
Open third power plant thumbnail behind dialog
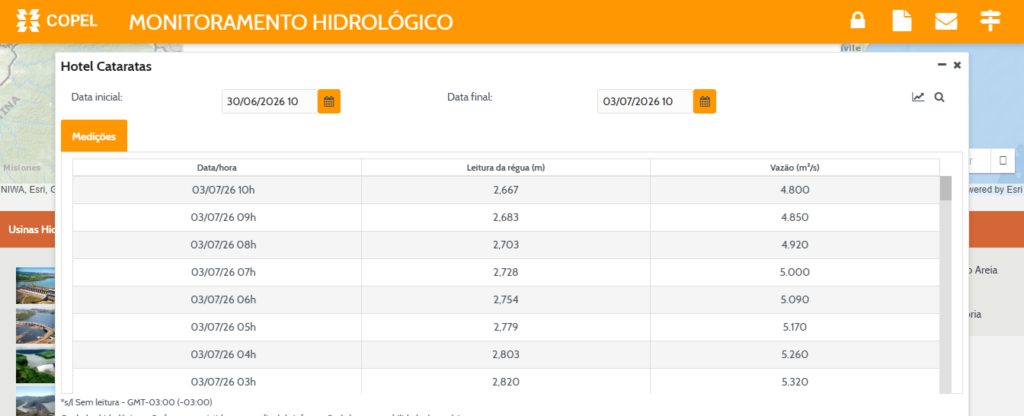(x=35, y=365)
